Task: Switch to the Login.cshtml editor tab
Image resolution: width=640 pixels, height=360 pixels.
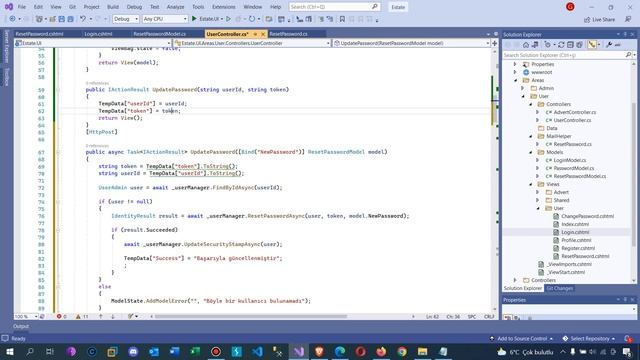Action: click(x=98, y=34)
